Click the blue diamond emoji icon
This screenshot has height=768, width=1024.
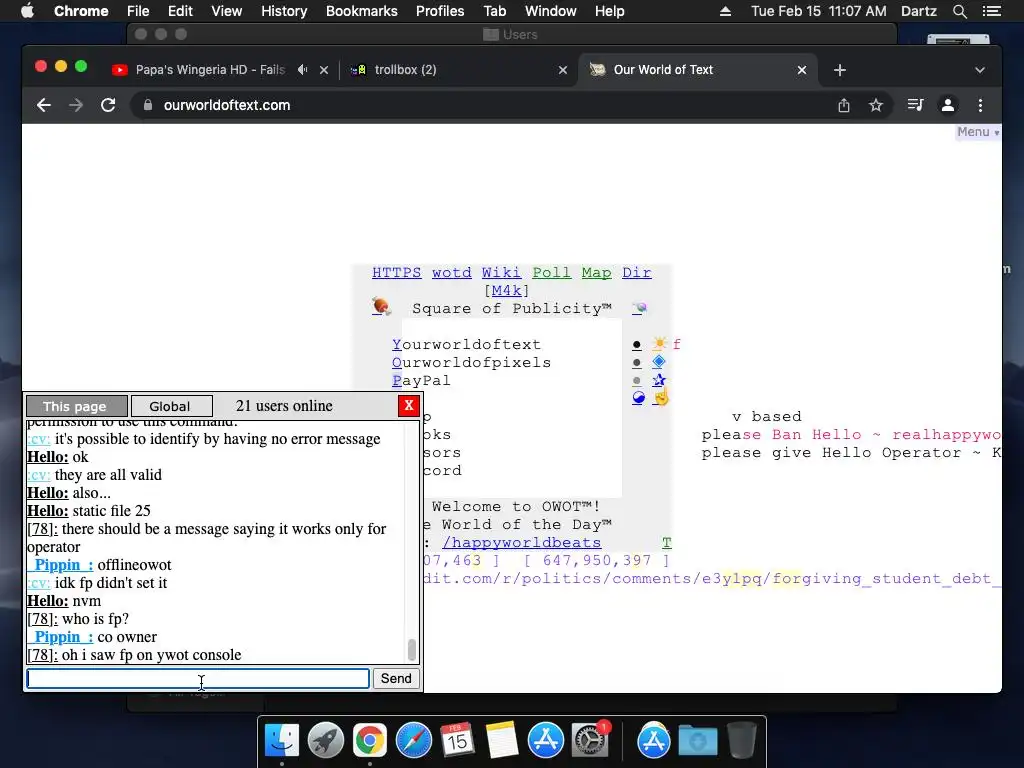coord(658,362)
